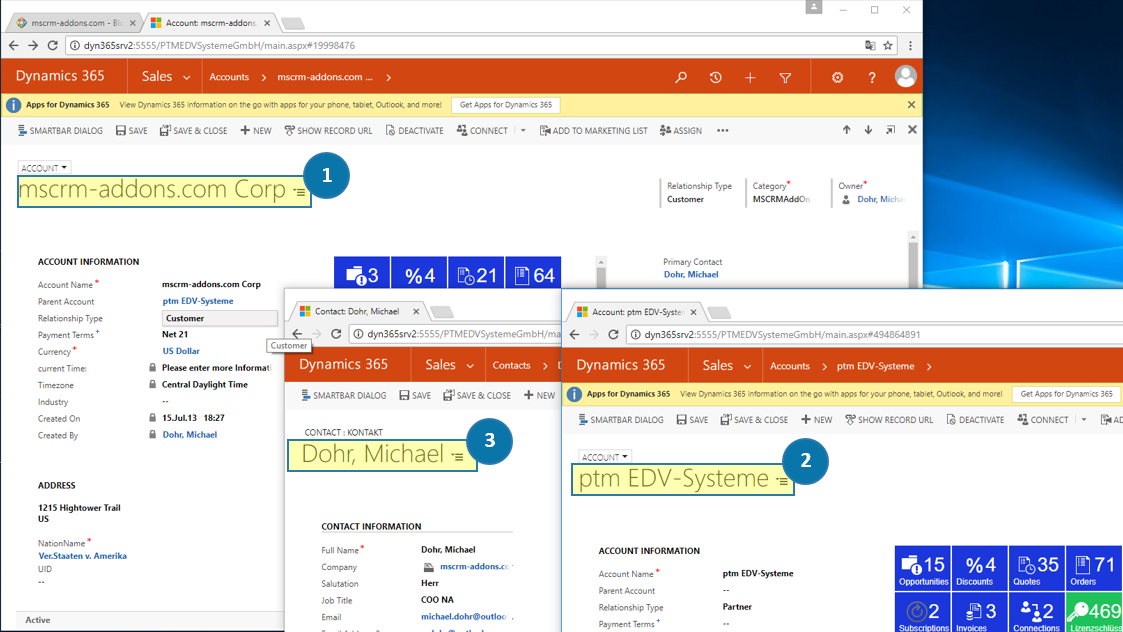1123x632 pixels.
Task: Open settings gear in main Dynamics navbar
Action: [x=837, y=77]
